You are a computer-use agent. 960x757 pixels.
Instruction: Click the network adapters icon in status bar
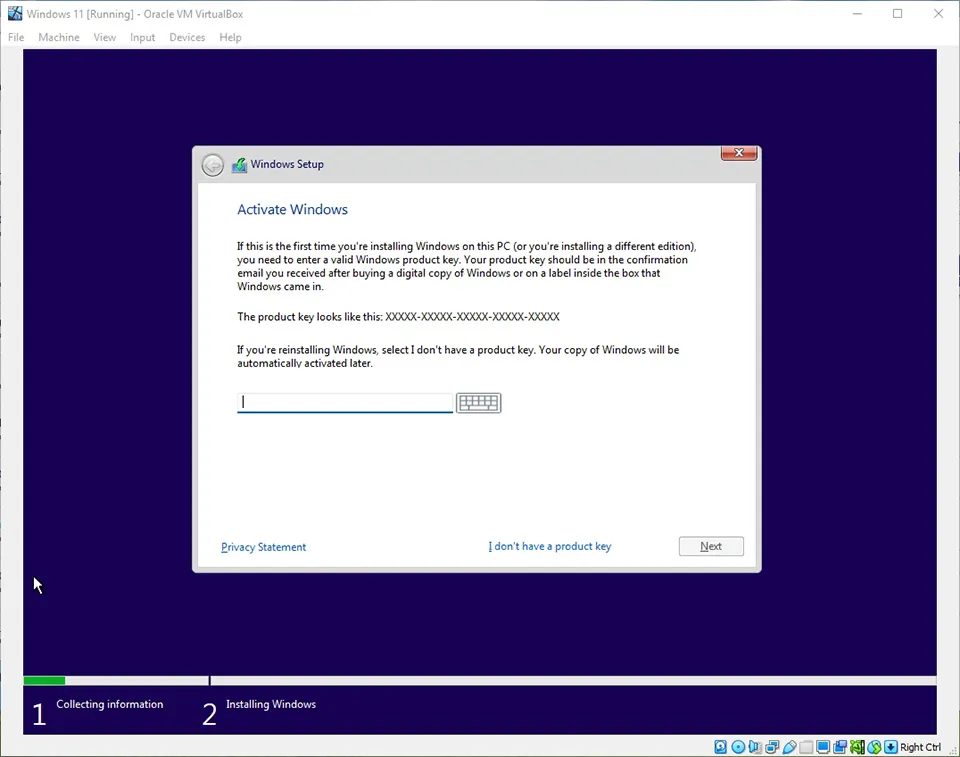point(772,747)
